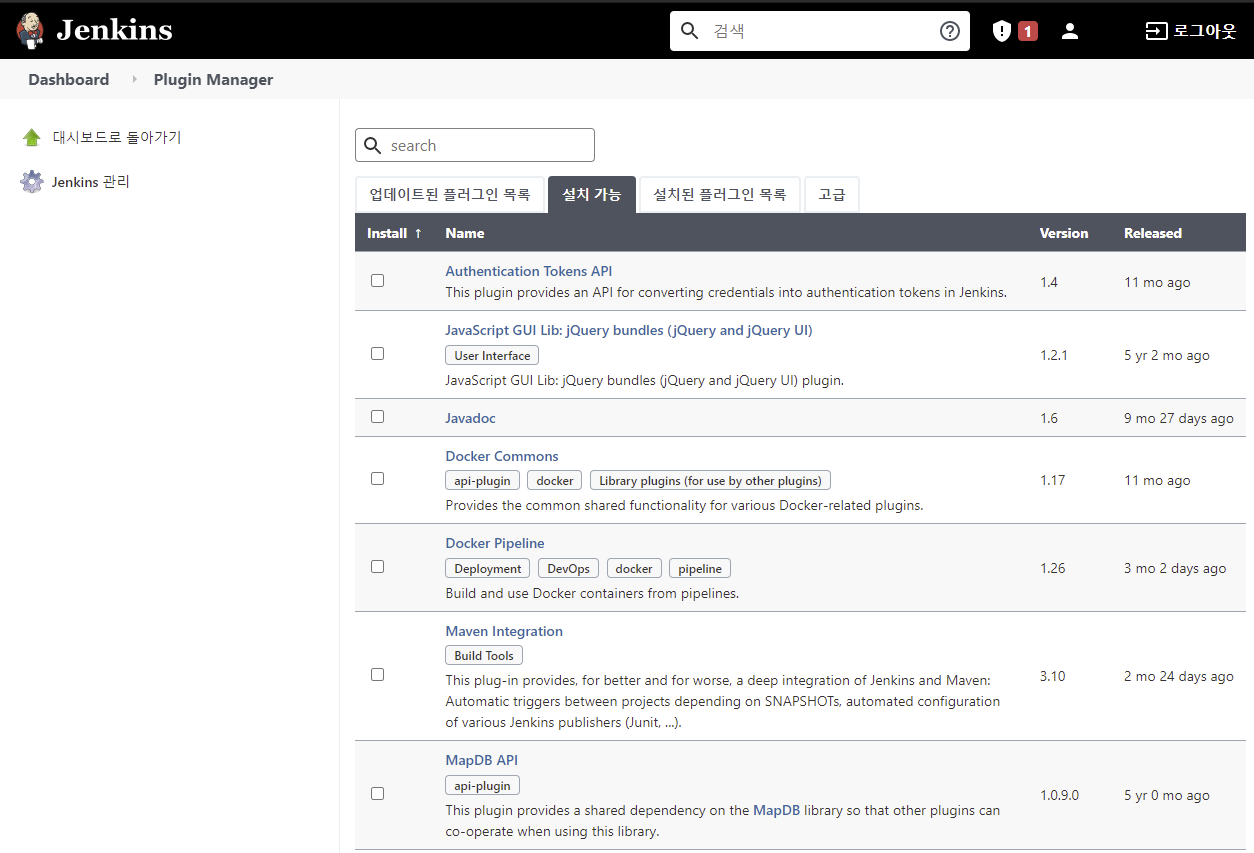Click the breadcrumb separator arrow after Dashboard
The width and height of the screenshot is (1254, 853).
pos(134,80)
